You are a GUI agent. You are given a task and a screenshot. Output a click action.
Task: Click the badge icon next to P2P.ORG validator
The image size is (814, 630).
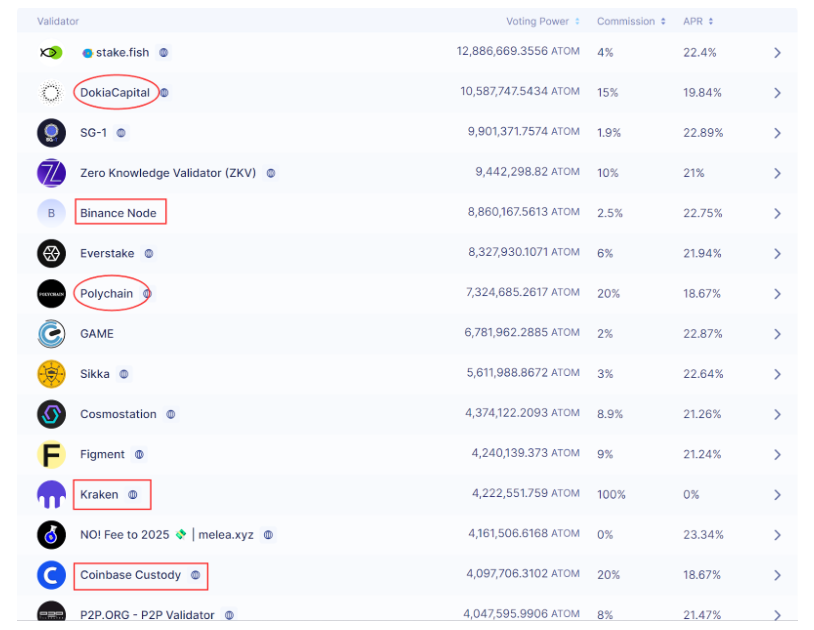pos(229,615)
